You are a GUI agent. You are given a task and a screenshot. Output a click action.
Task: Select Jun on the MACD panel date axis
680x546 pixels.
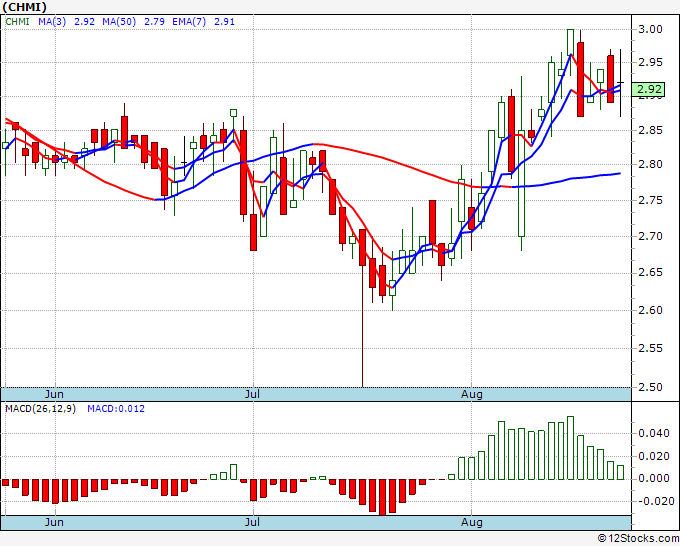[x=54, y=522]
